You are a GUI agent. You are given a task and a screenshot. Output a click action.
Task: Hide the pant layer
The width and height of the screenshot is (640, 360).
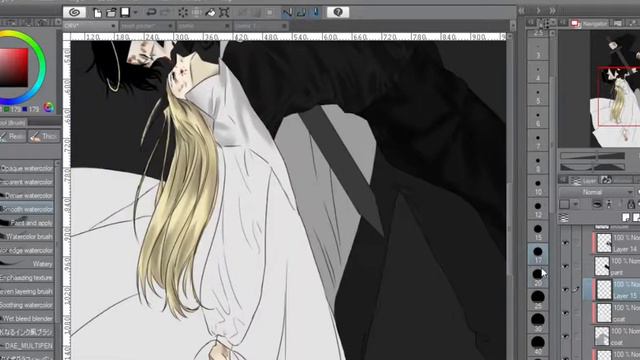pyautogui.click(x=565, y=266)
